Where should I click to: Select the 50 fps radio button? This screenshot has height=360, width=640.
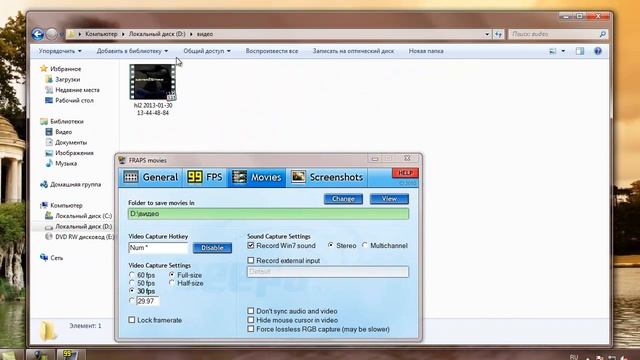click(131, 283)
